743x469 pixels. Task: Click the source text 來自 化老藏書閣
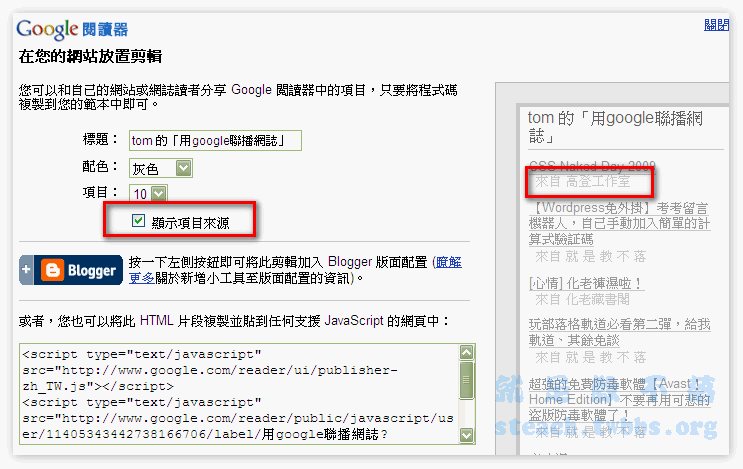tap(582, 299)
